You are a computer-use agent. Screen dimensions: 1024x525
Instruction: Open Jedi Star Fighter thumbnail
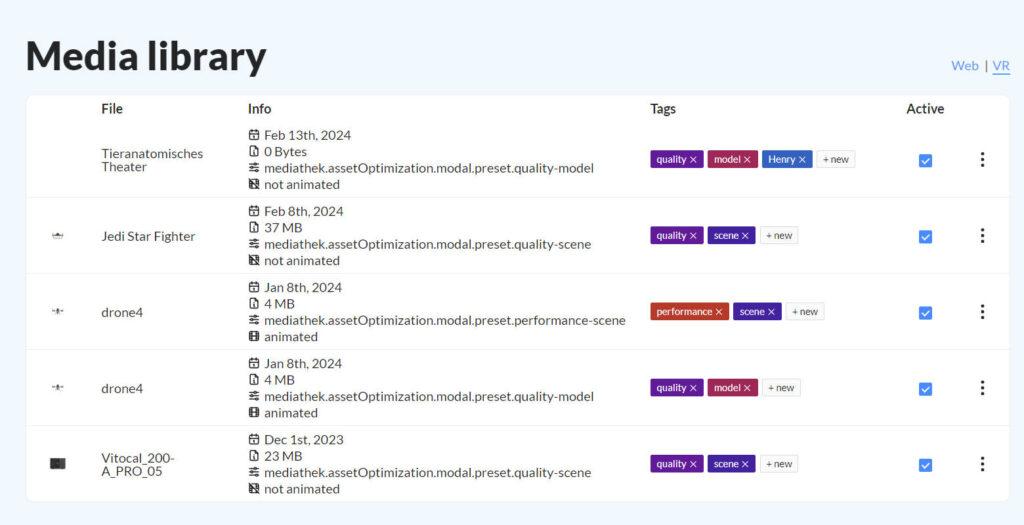tap(57, 236)
